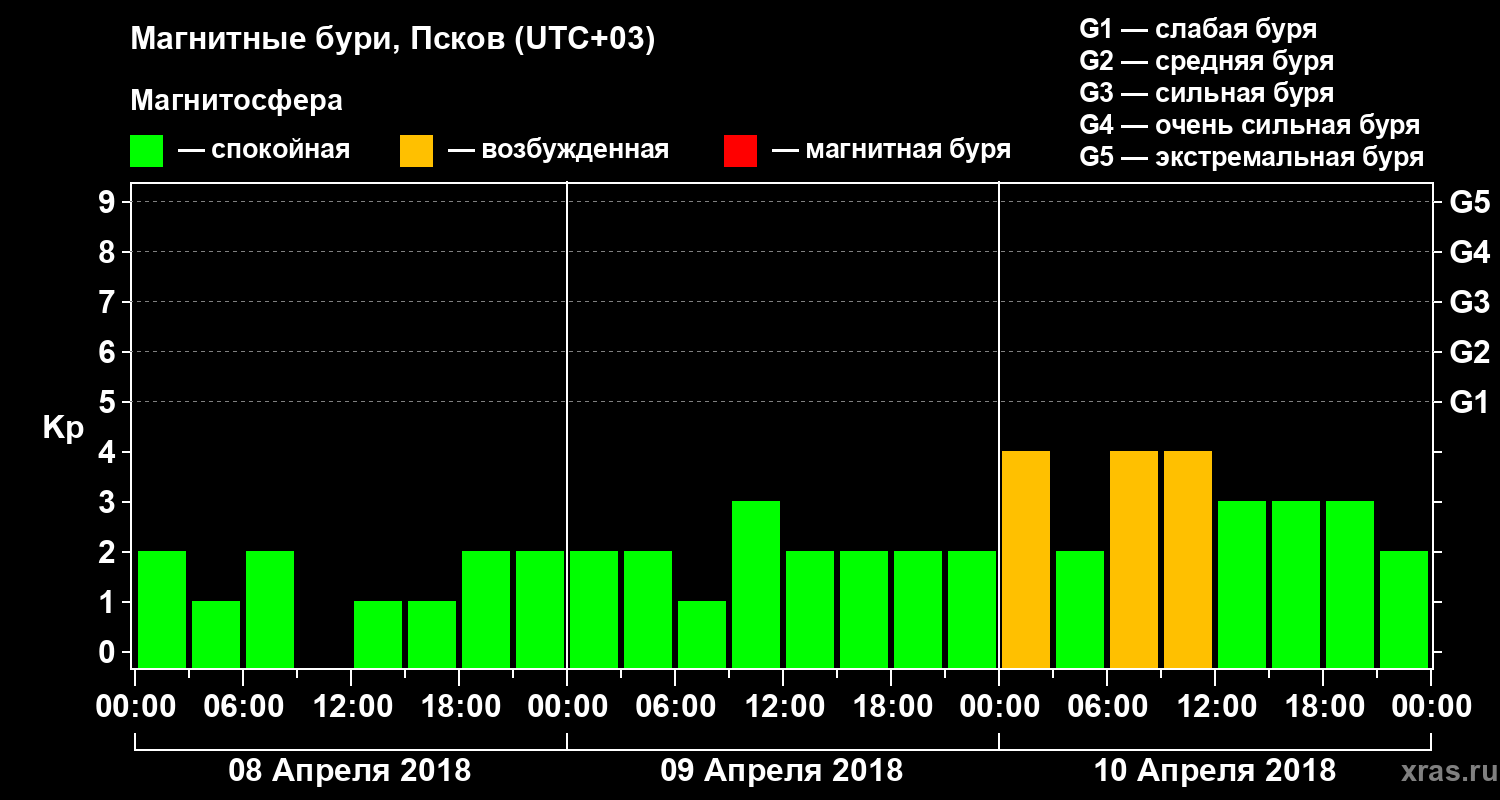Click the green bar between orange bars on 10 Апреля
This screenshot has height=800, width=1500.
[1080, 609]
